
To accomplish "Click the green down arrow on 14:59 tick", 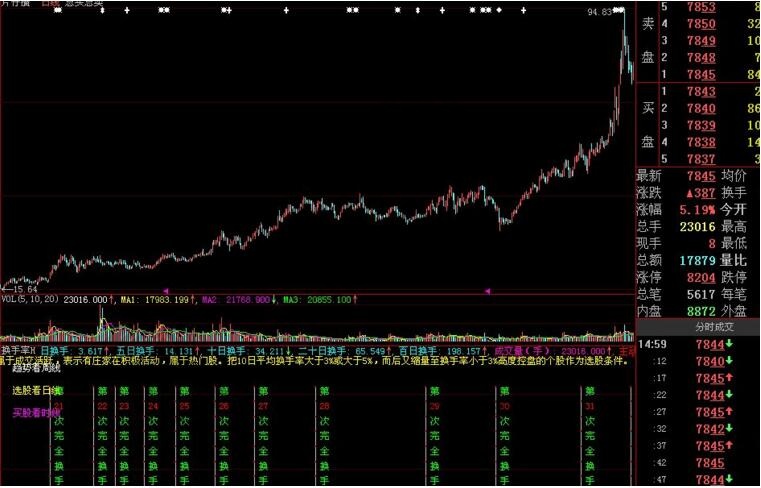I will (x=729, y=345).
